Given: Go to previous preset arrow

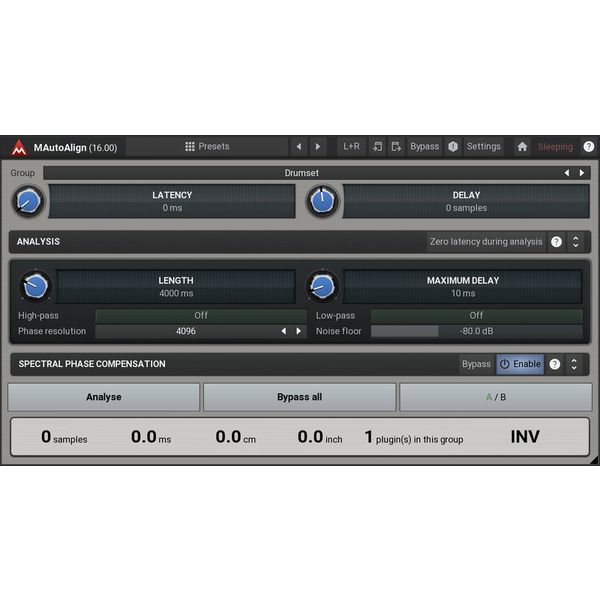Looking at the screenshot, I should point(298,147).
